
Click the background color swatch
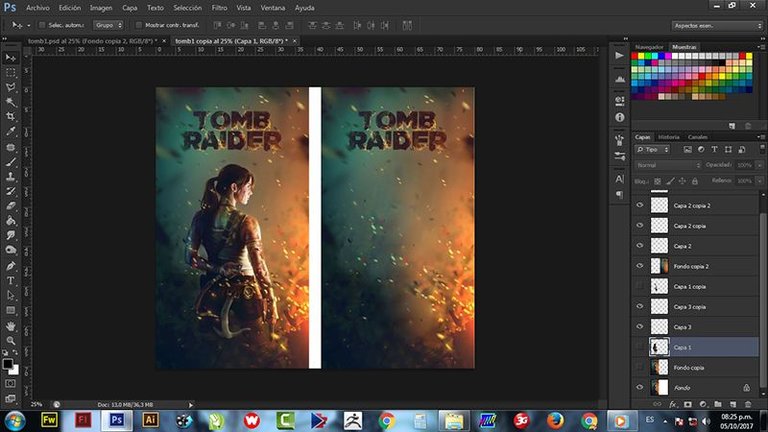coord(15,371)
